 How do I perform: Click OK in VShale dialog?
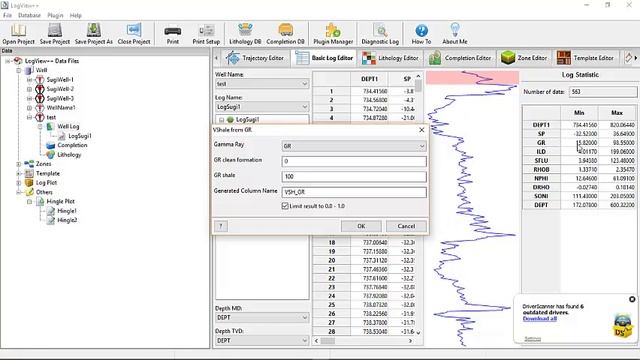pos(361,226)
